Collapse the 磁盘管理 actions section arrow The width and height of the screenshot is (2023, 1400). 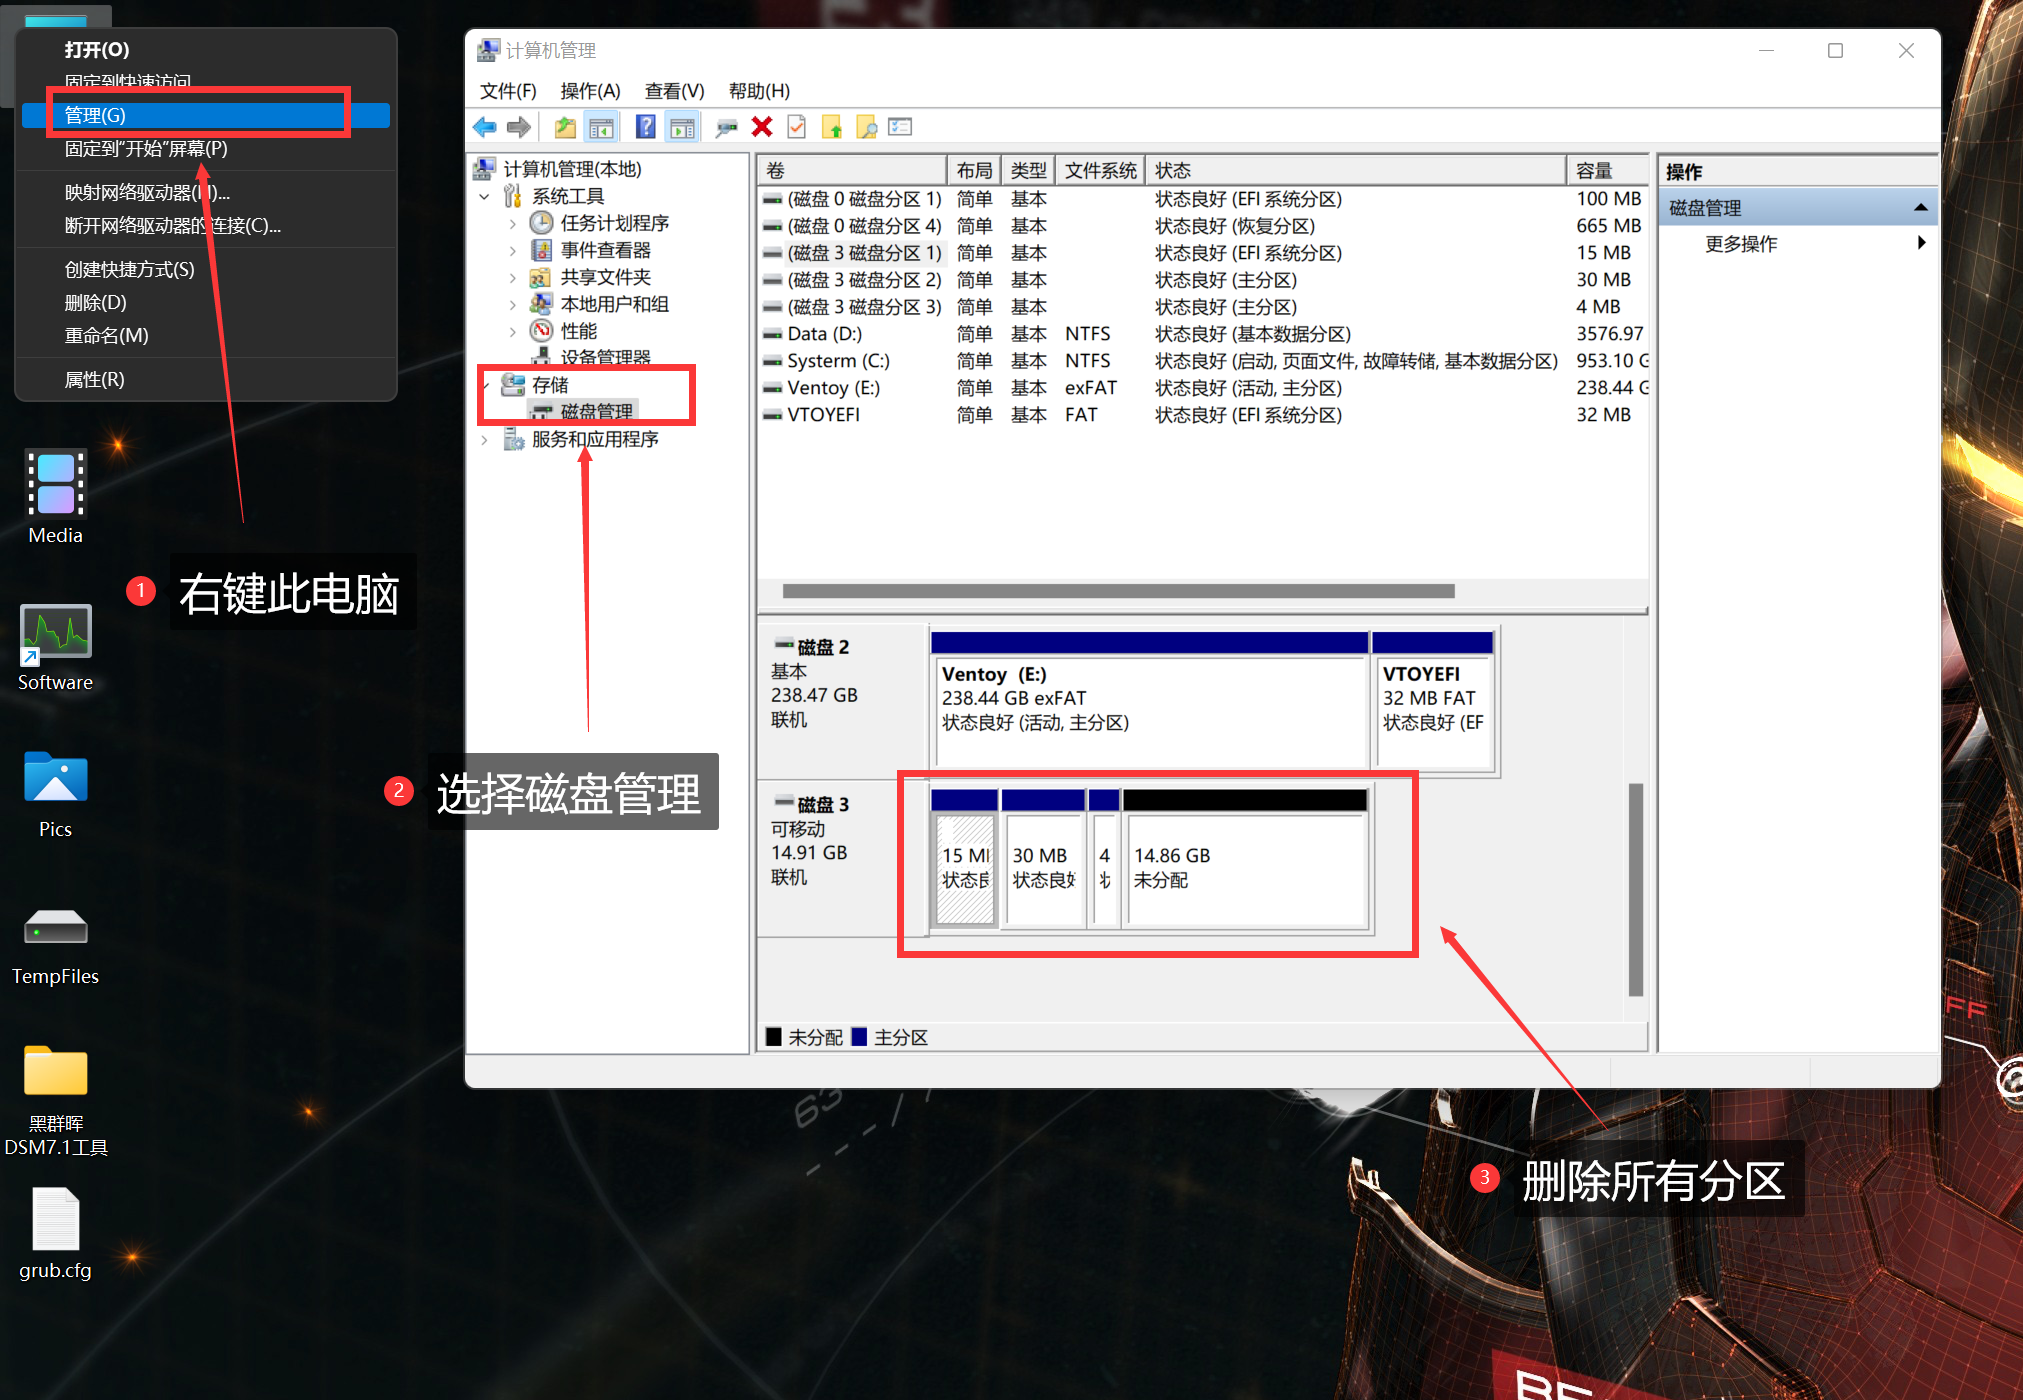(x=1920, y=208)
